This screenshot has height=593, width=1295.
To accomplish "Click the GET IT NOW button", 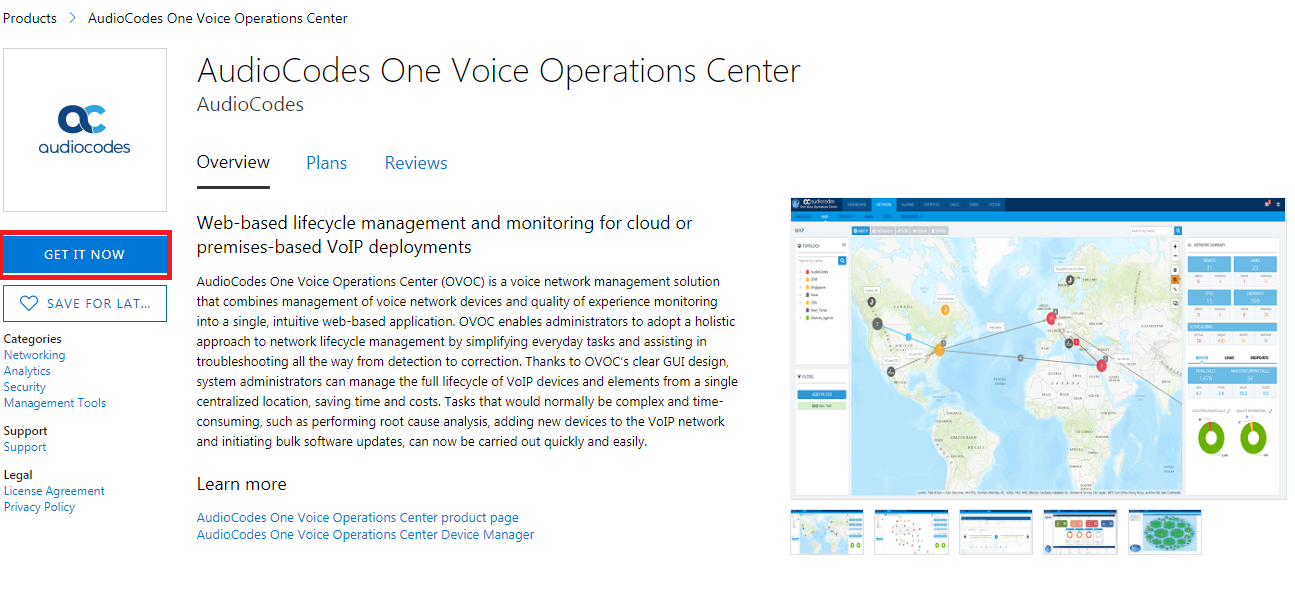I will [85, 255].
